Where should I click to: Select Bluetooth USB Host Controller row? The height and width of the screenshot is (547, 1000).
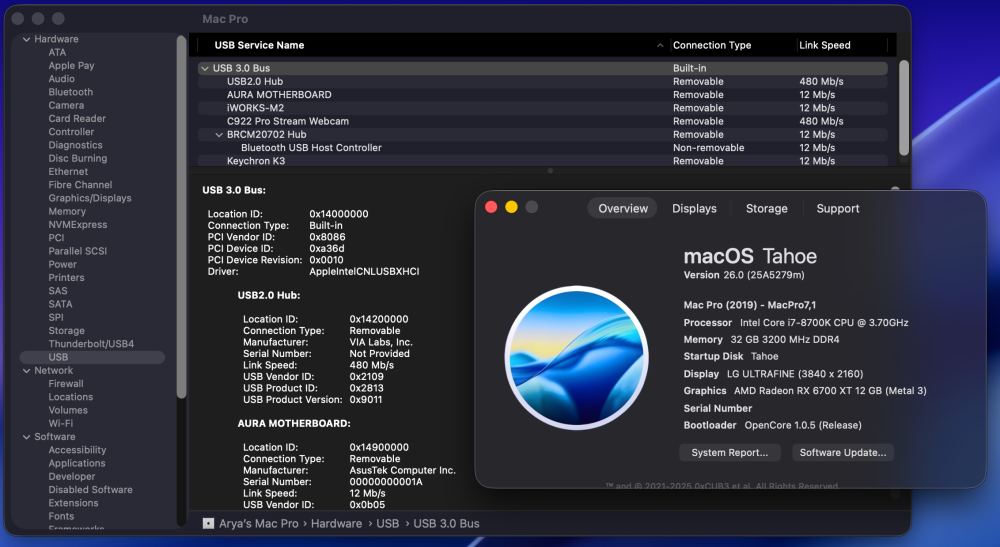(x=543, y=148)
